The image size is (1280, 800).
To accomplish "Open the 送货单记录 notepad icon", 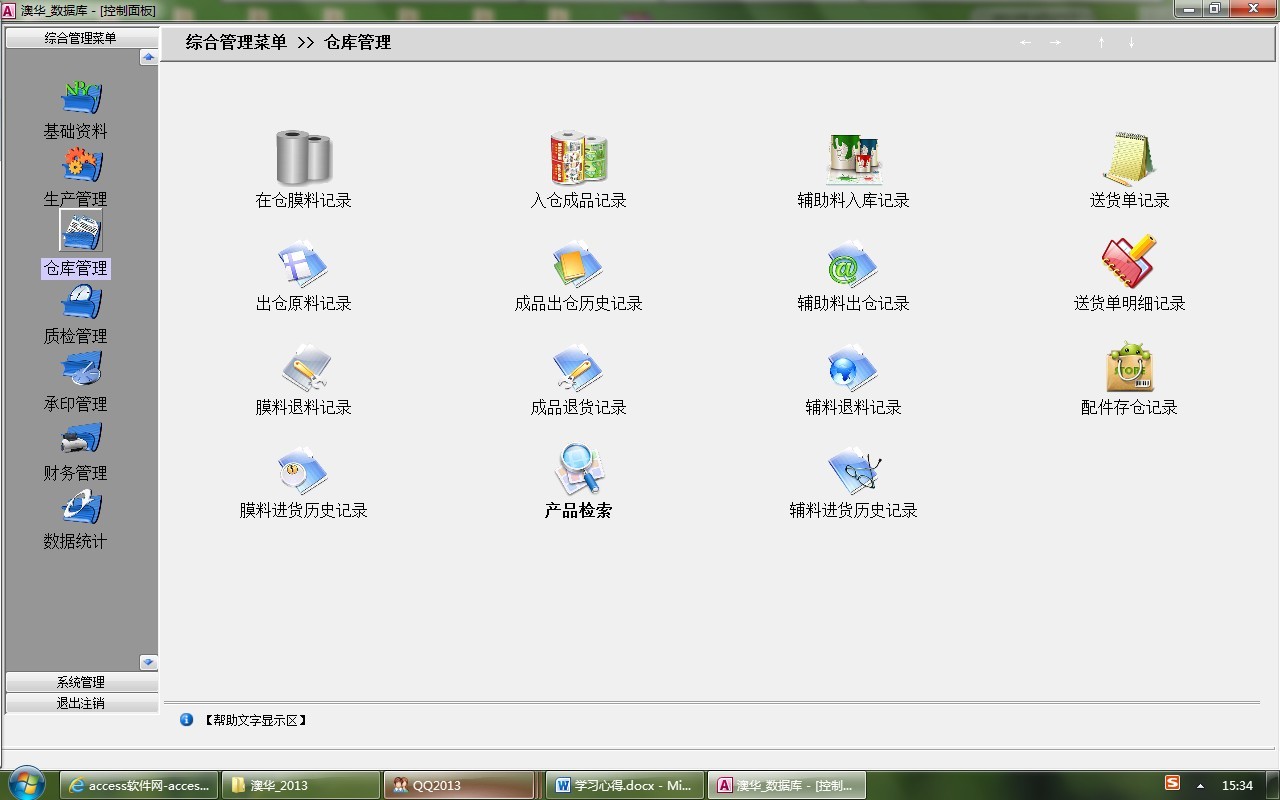I will [1129, 158].
